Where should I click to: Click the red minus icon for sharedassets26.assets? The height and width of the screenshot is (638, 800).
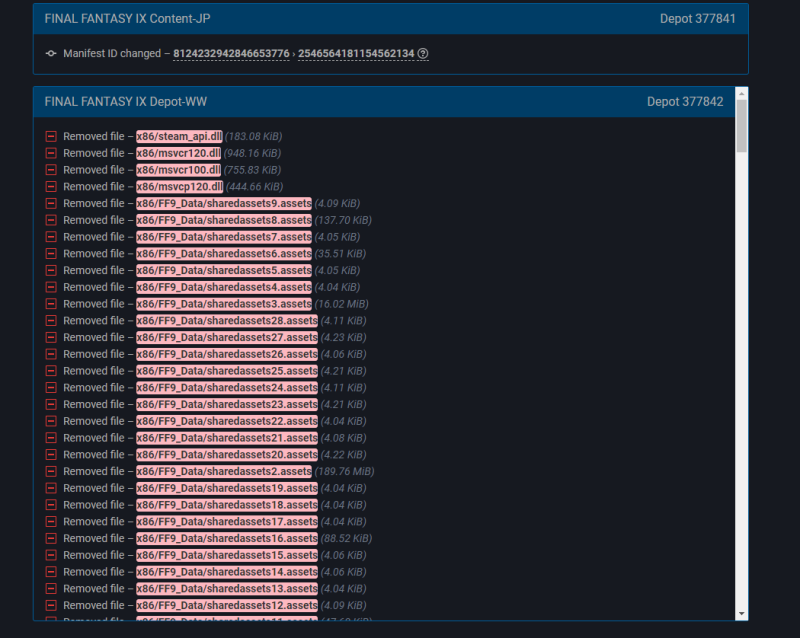click(51, 354)
